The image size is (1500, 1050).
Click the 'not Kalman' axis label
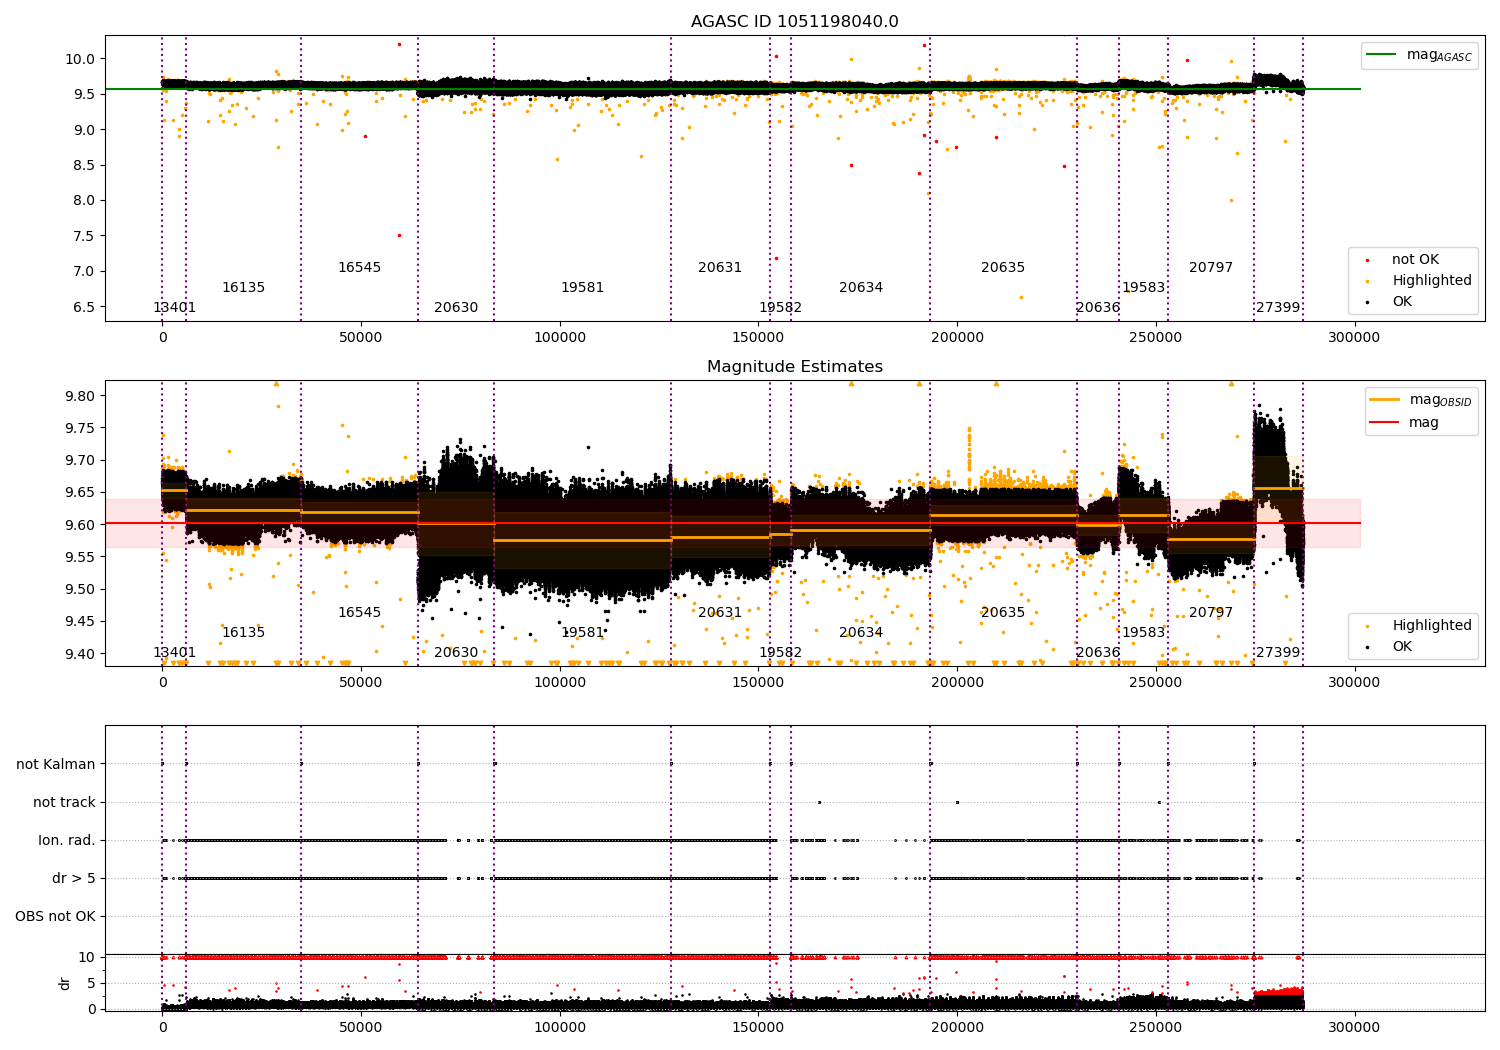point(56,764)
